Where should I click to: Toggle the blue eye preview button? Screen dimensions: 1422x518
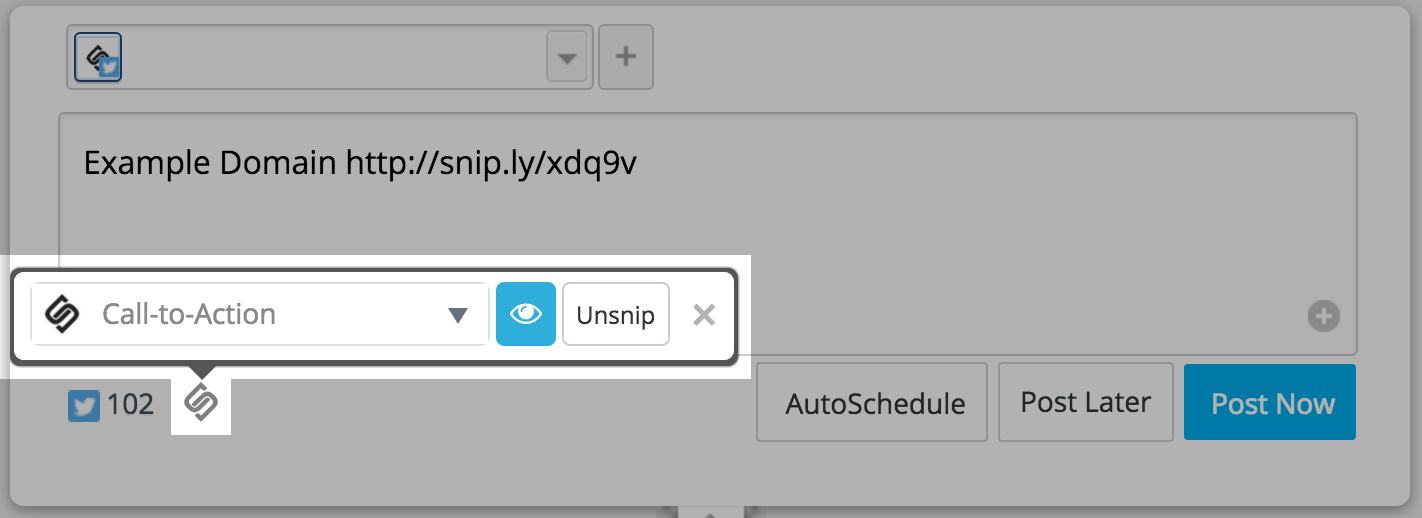(526, 314)
